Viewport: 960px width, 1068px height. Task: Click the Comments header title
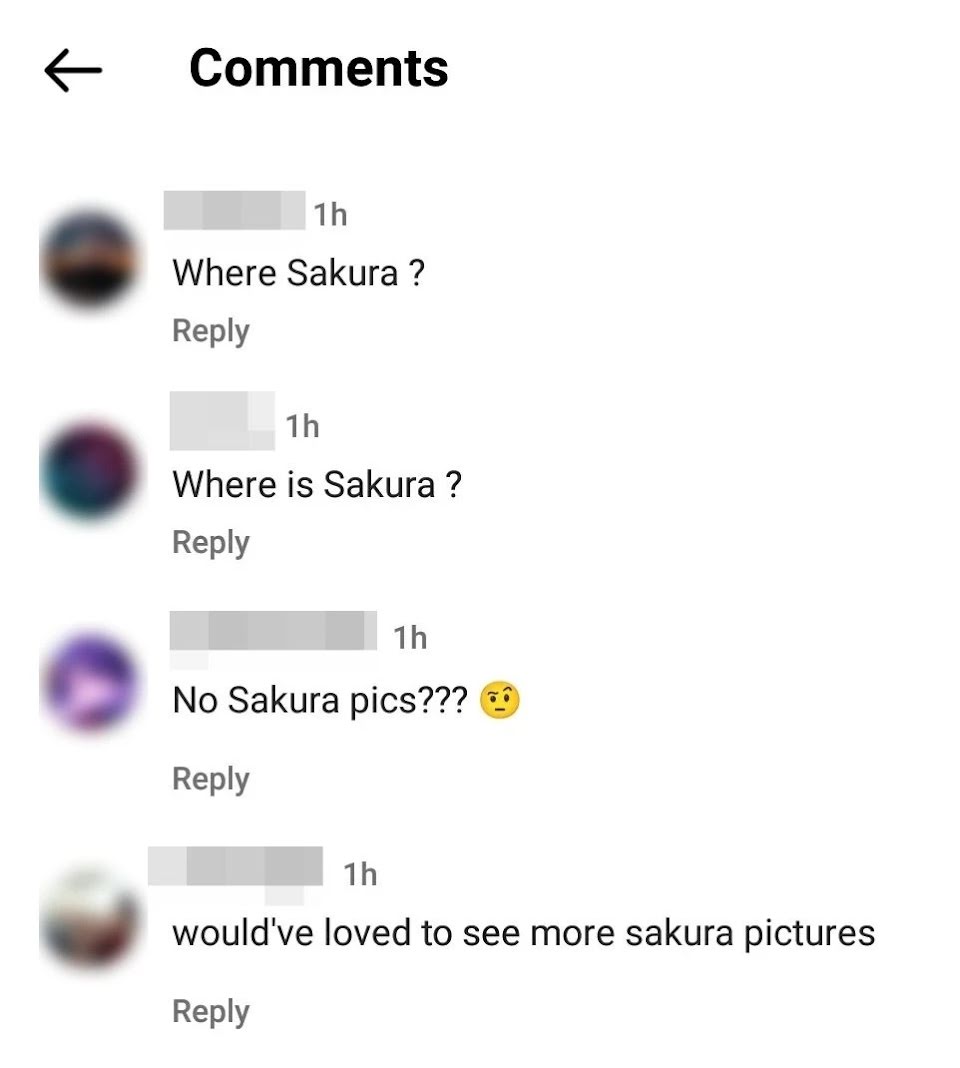pyautogui.click(x=319, y=68)
